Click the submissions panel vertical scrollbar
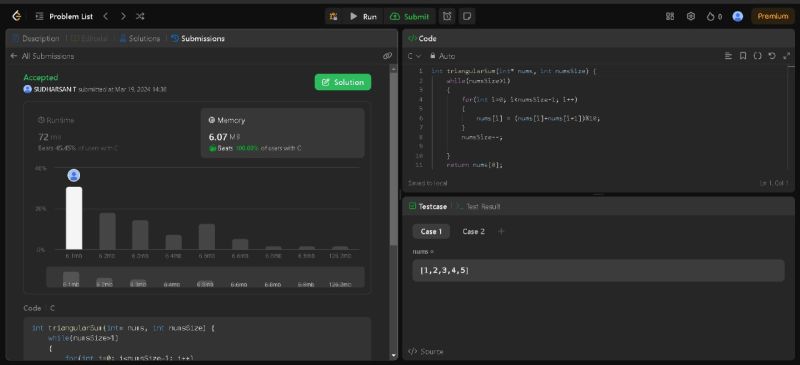 click(x=393, y=158)
